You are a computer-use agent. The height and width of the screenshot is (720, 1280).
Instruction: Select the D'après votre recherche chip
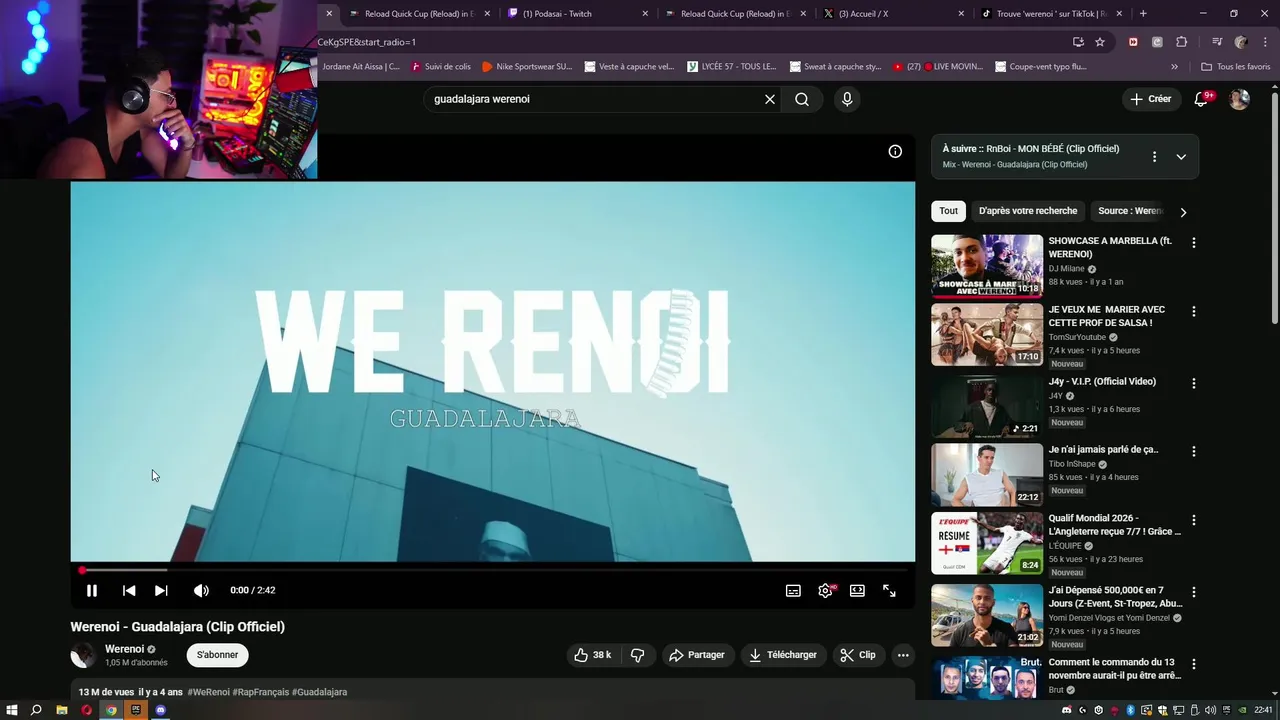click(x=1028, y=211)
